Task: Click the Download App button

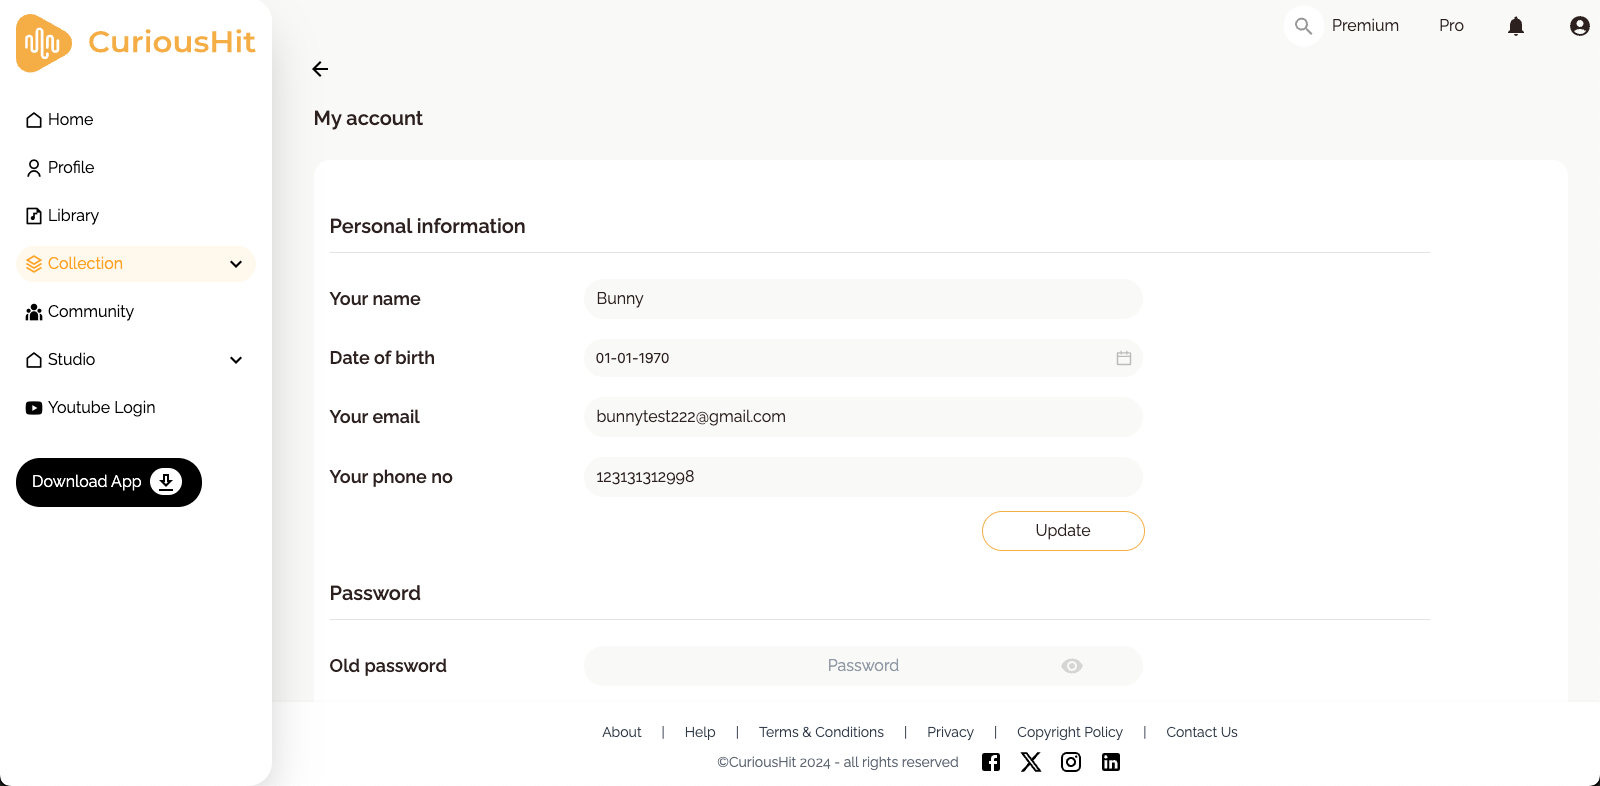Action: point(109,482)
